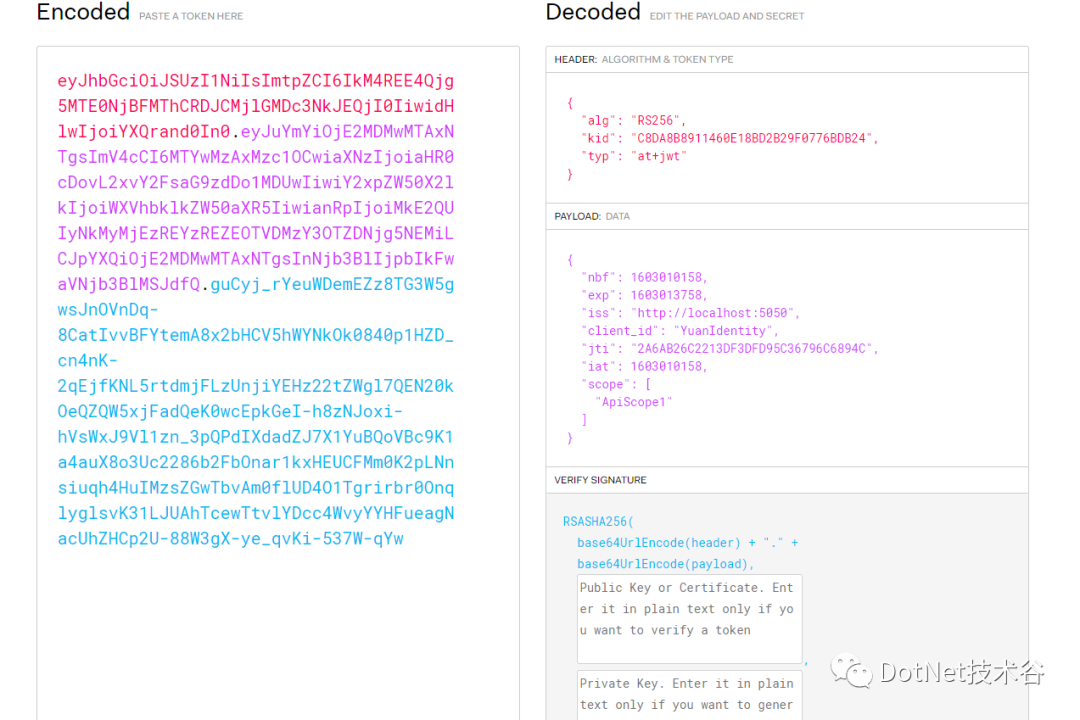Viewport: 1080px width, 720px height.
Task: Click the EDIT THE PAYLOAD AND SECRET hint
Action: coord(727,17)
